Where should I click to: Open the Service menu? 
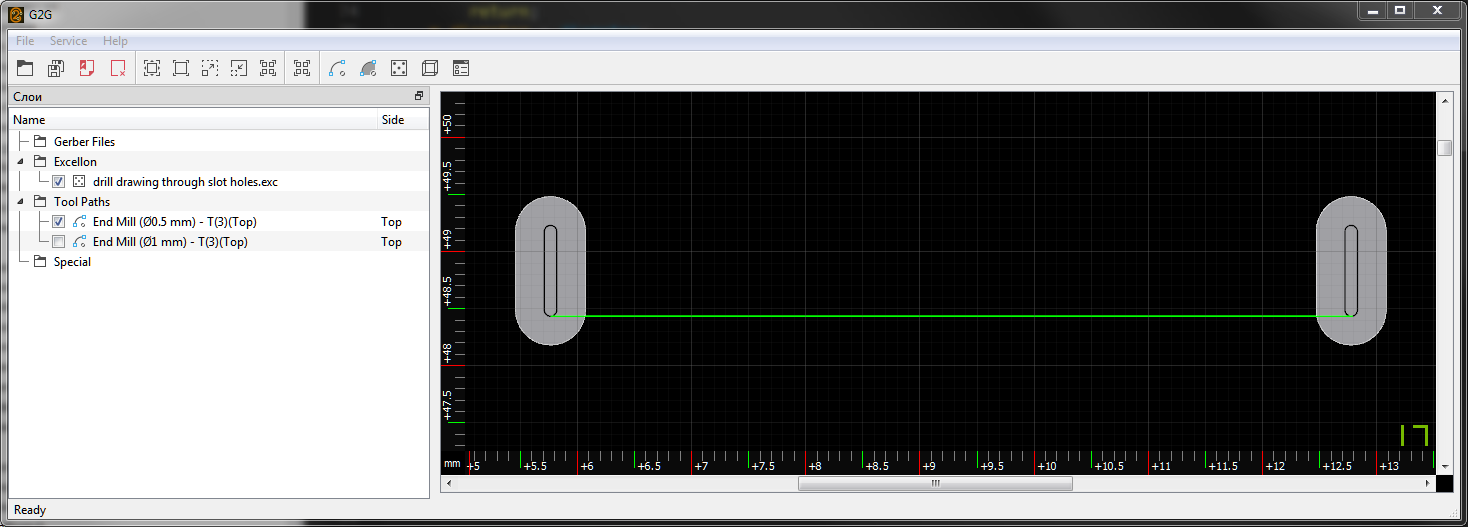coord(68,41)
